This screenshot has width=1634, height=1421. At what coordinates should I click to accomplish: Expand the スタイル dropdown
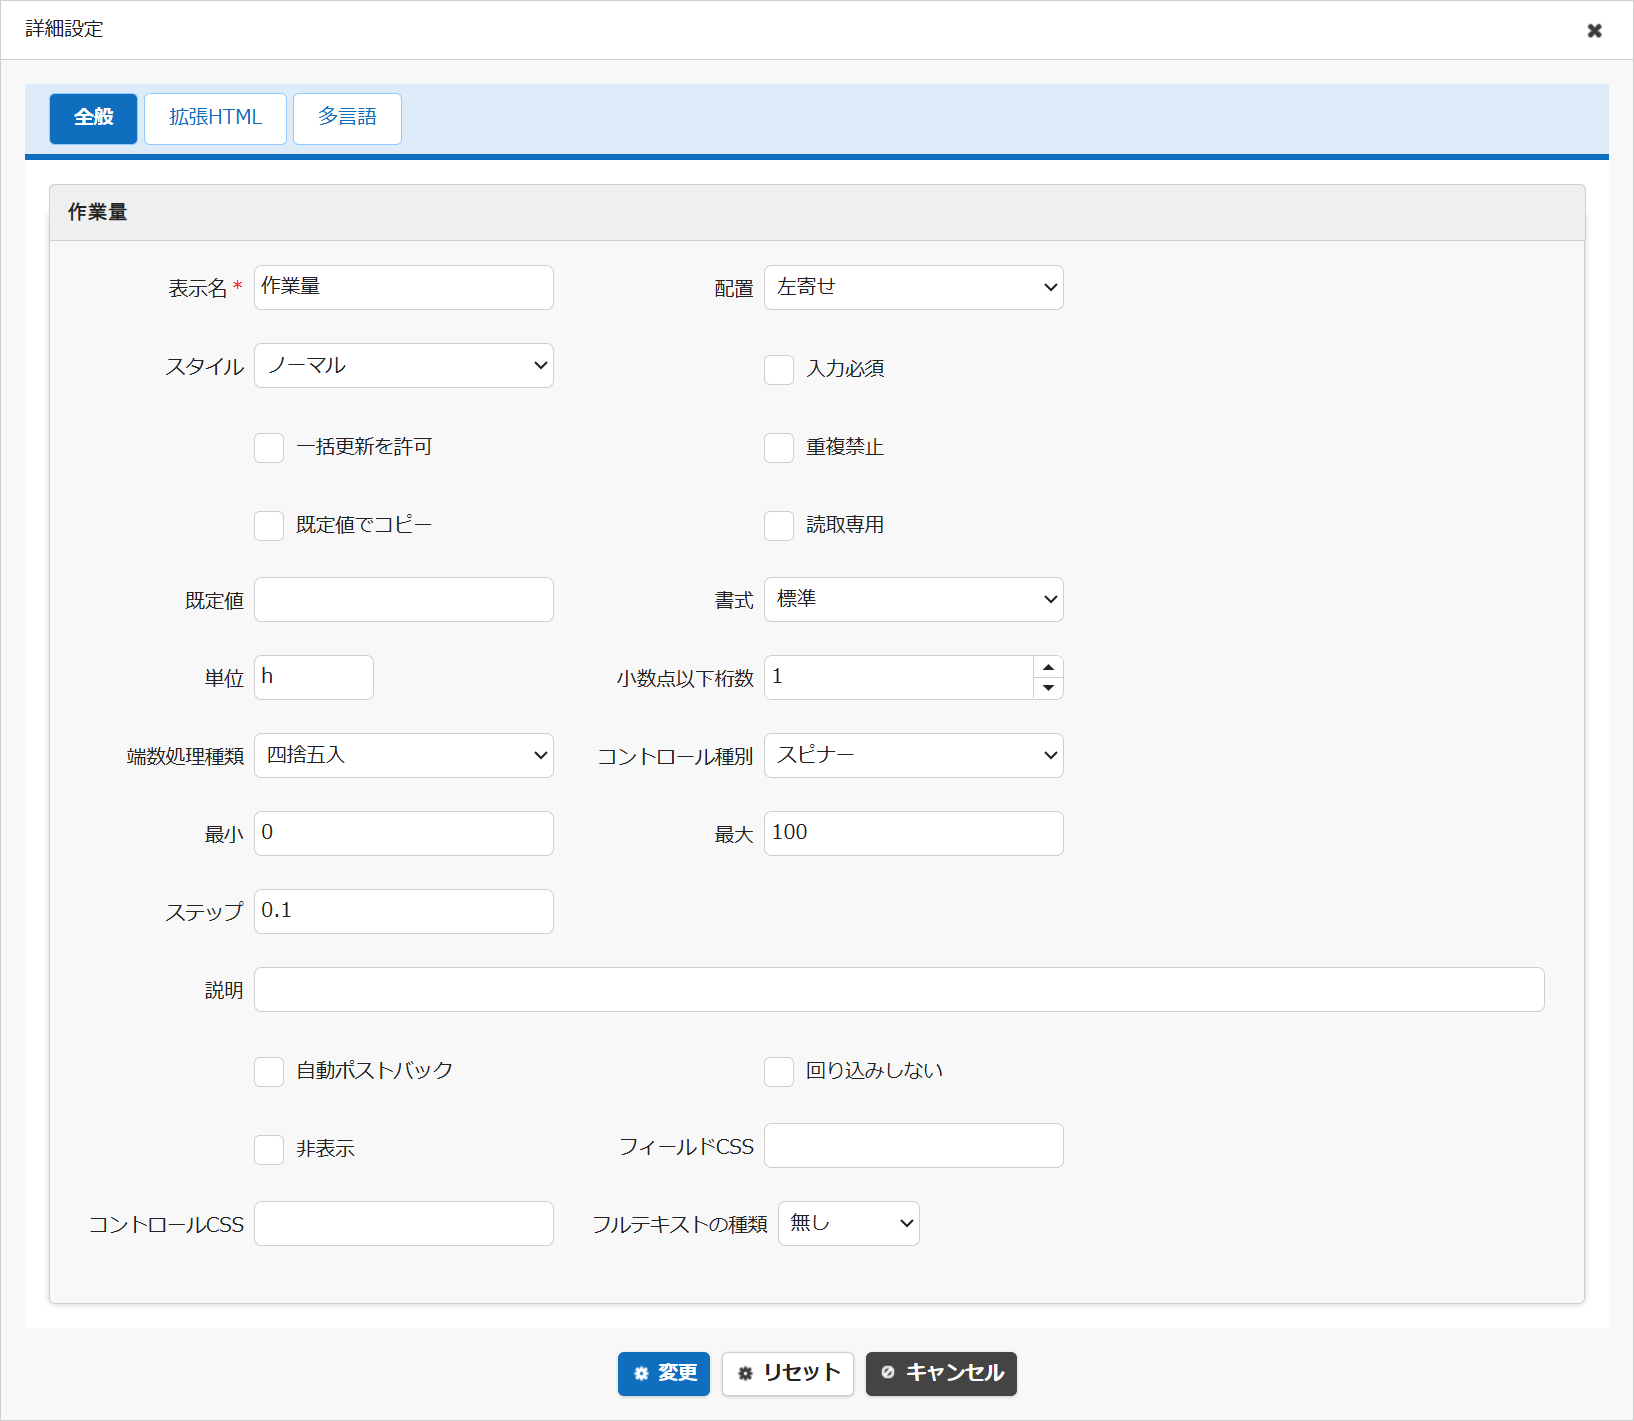click(x=404, y=365)
